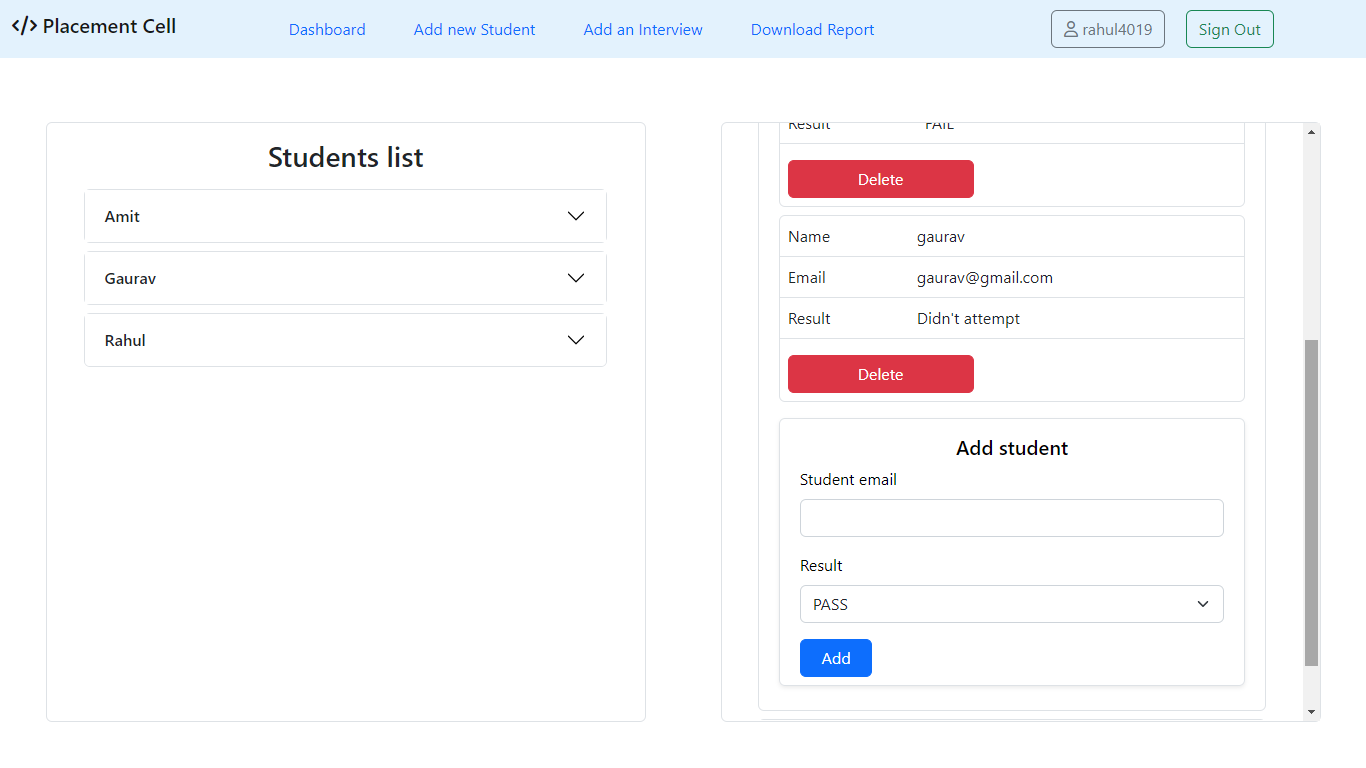Viewport: 1366px width, 768px height.
Task: Click the Placement Cell brand title
Action: click(109, 26)
